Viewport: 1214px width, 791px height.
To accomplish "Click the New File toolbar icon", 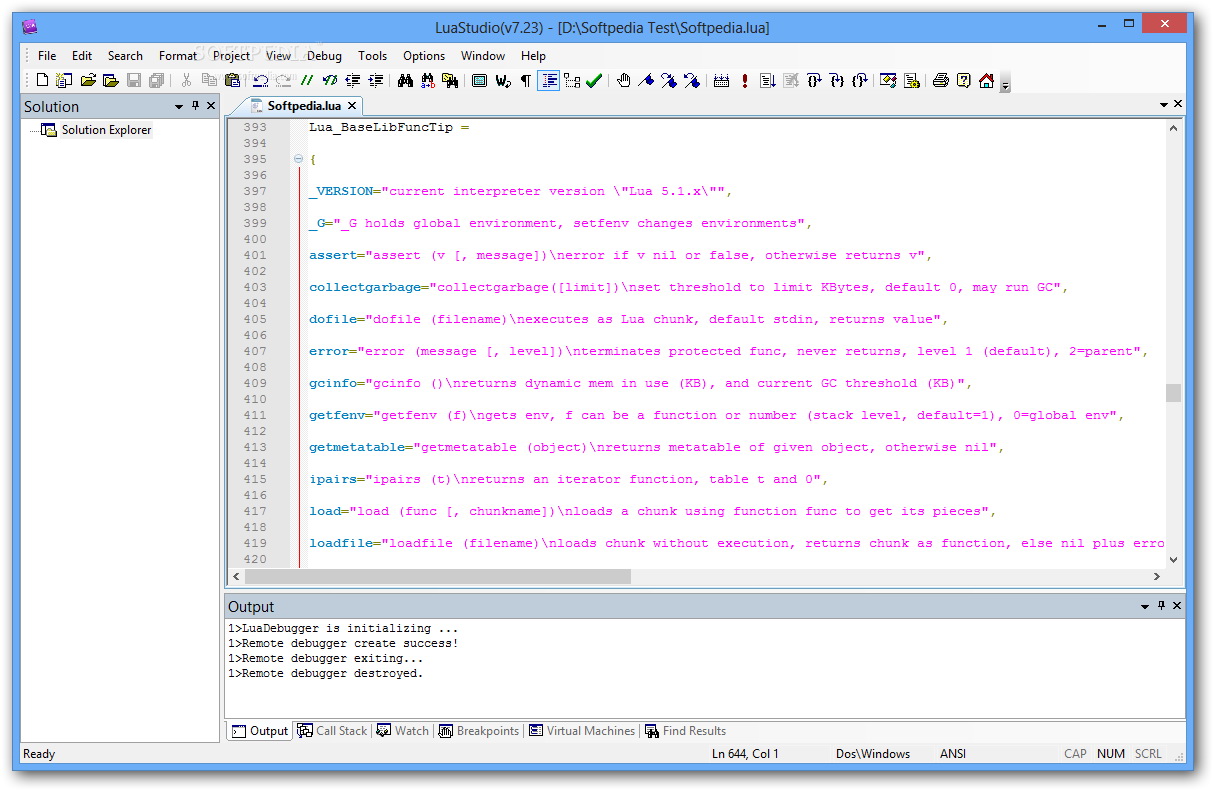I will (42, 81).
